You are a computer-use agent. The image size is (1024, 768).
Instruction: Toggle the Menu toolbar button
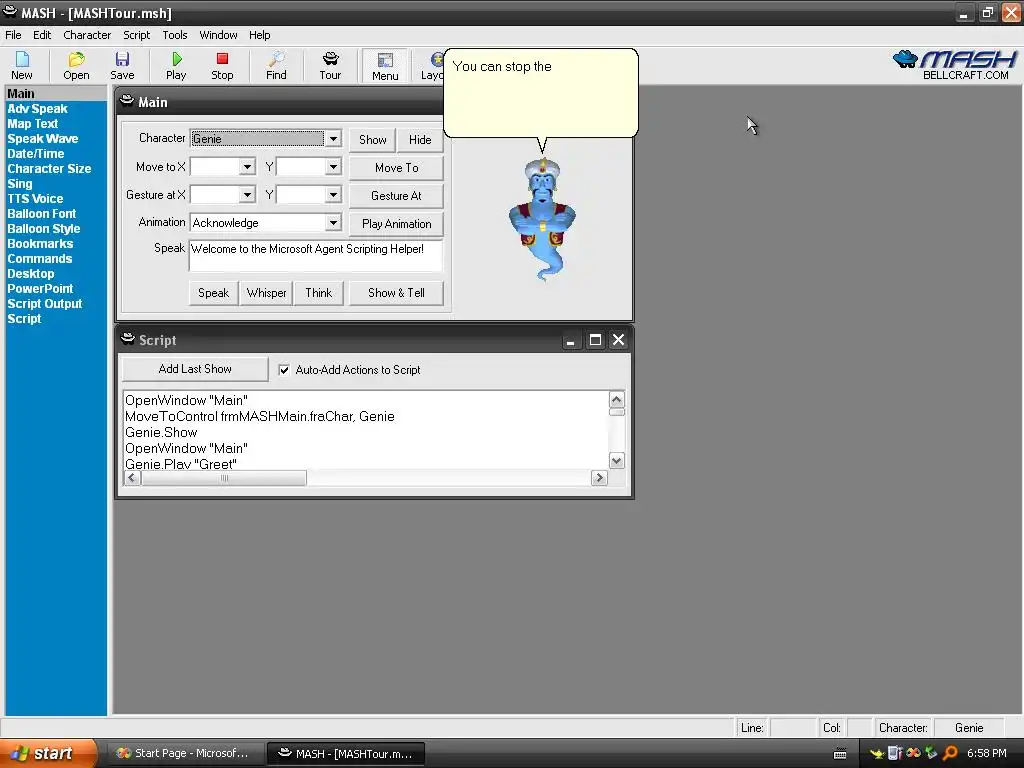[x=385, y=66]
